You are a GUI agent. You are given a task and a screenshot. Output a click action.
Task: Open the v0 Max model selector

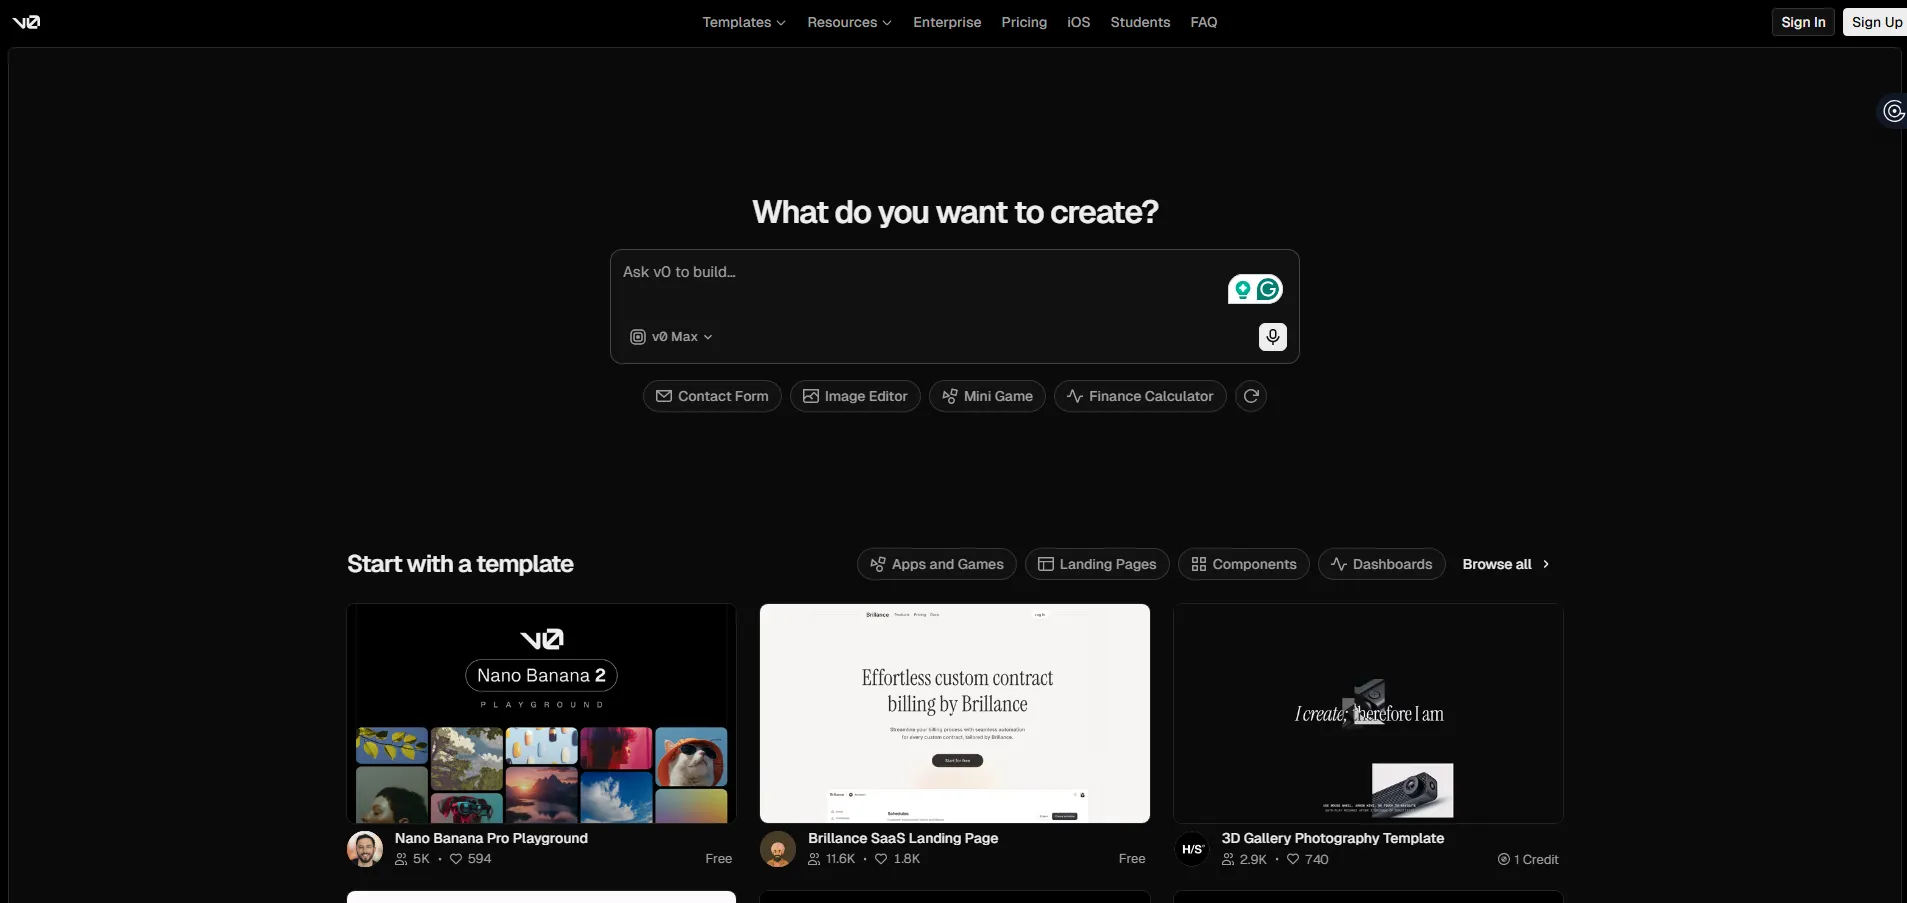(x=671, y=337)
